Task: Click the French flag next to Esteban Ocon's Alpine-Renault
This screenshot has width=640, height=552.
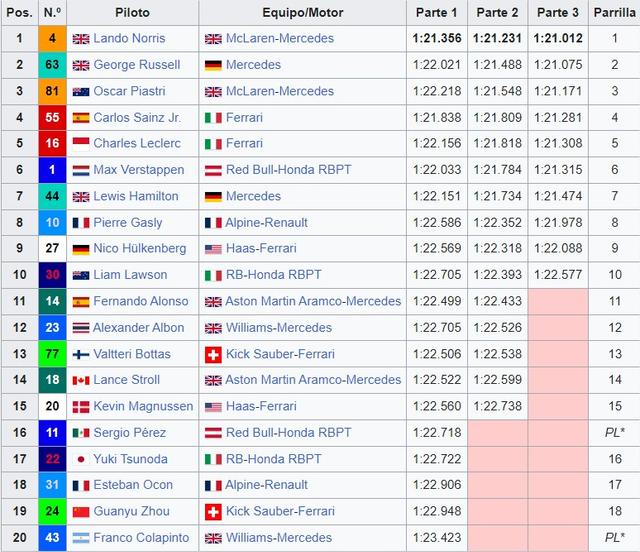Action: [213, 485]
